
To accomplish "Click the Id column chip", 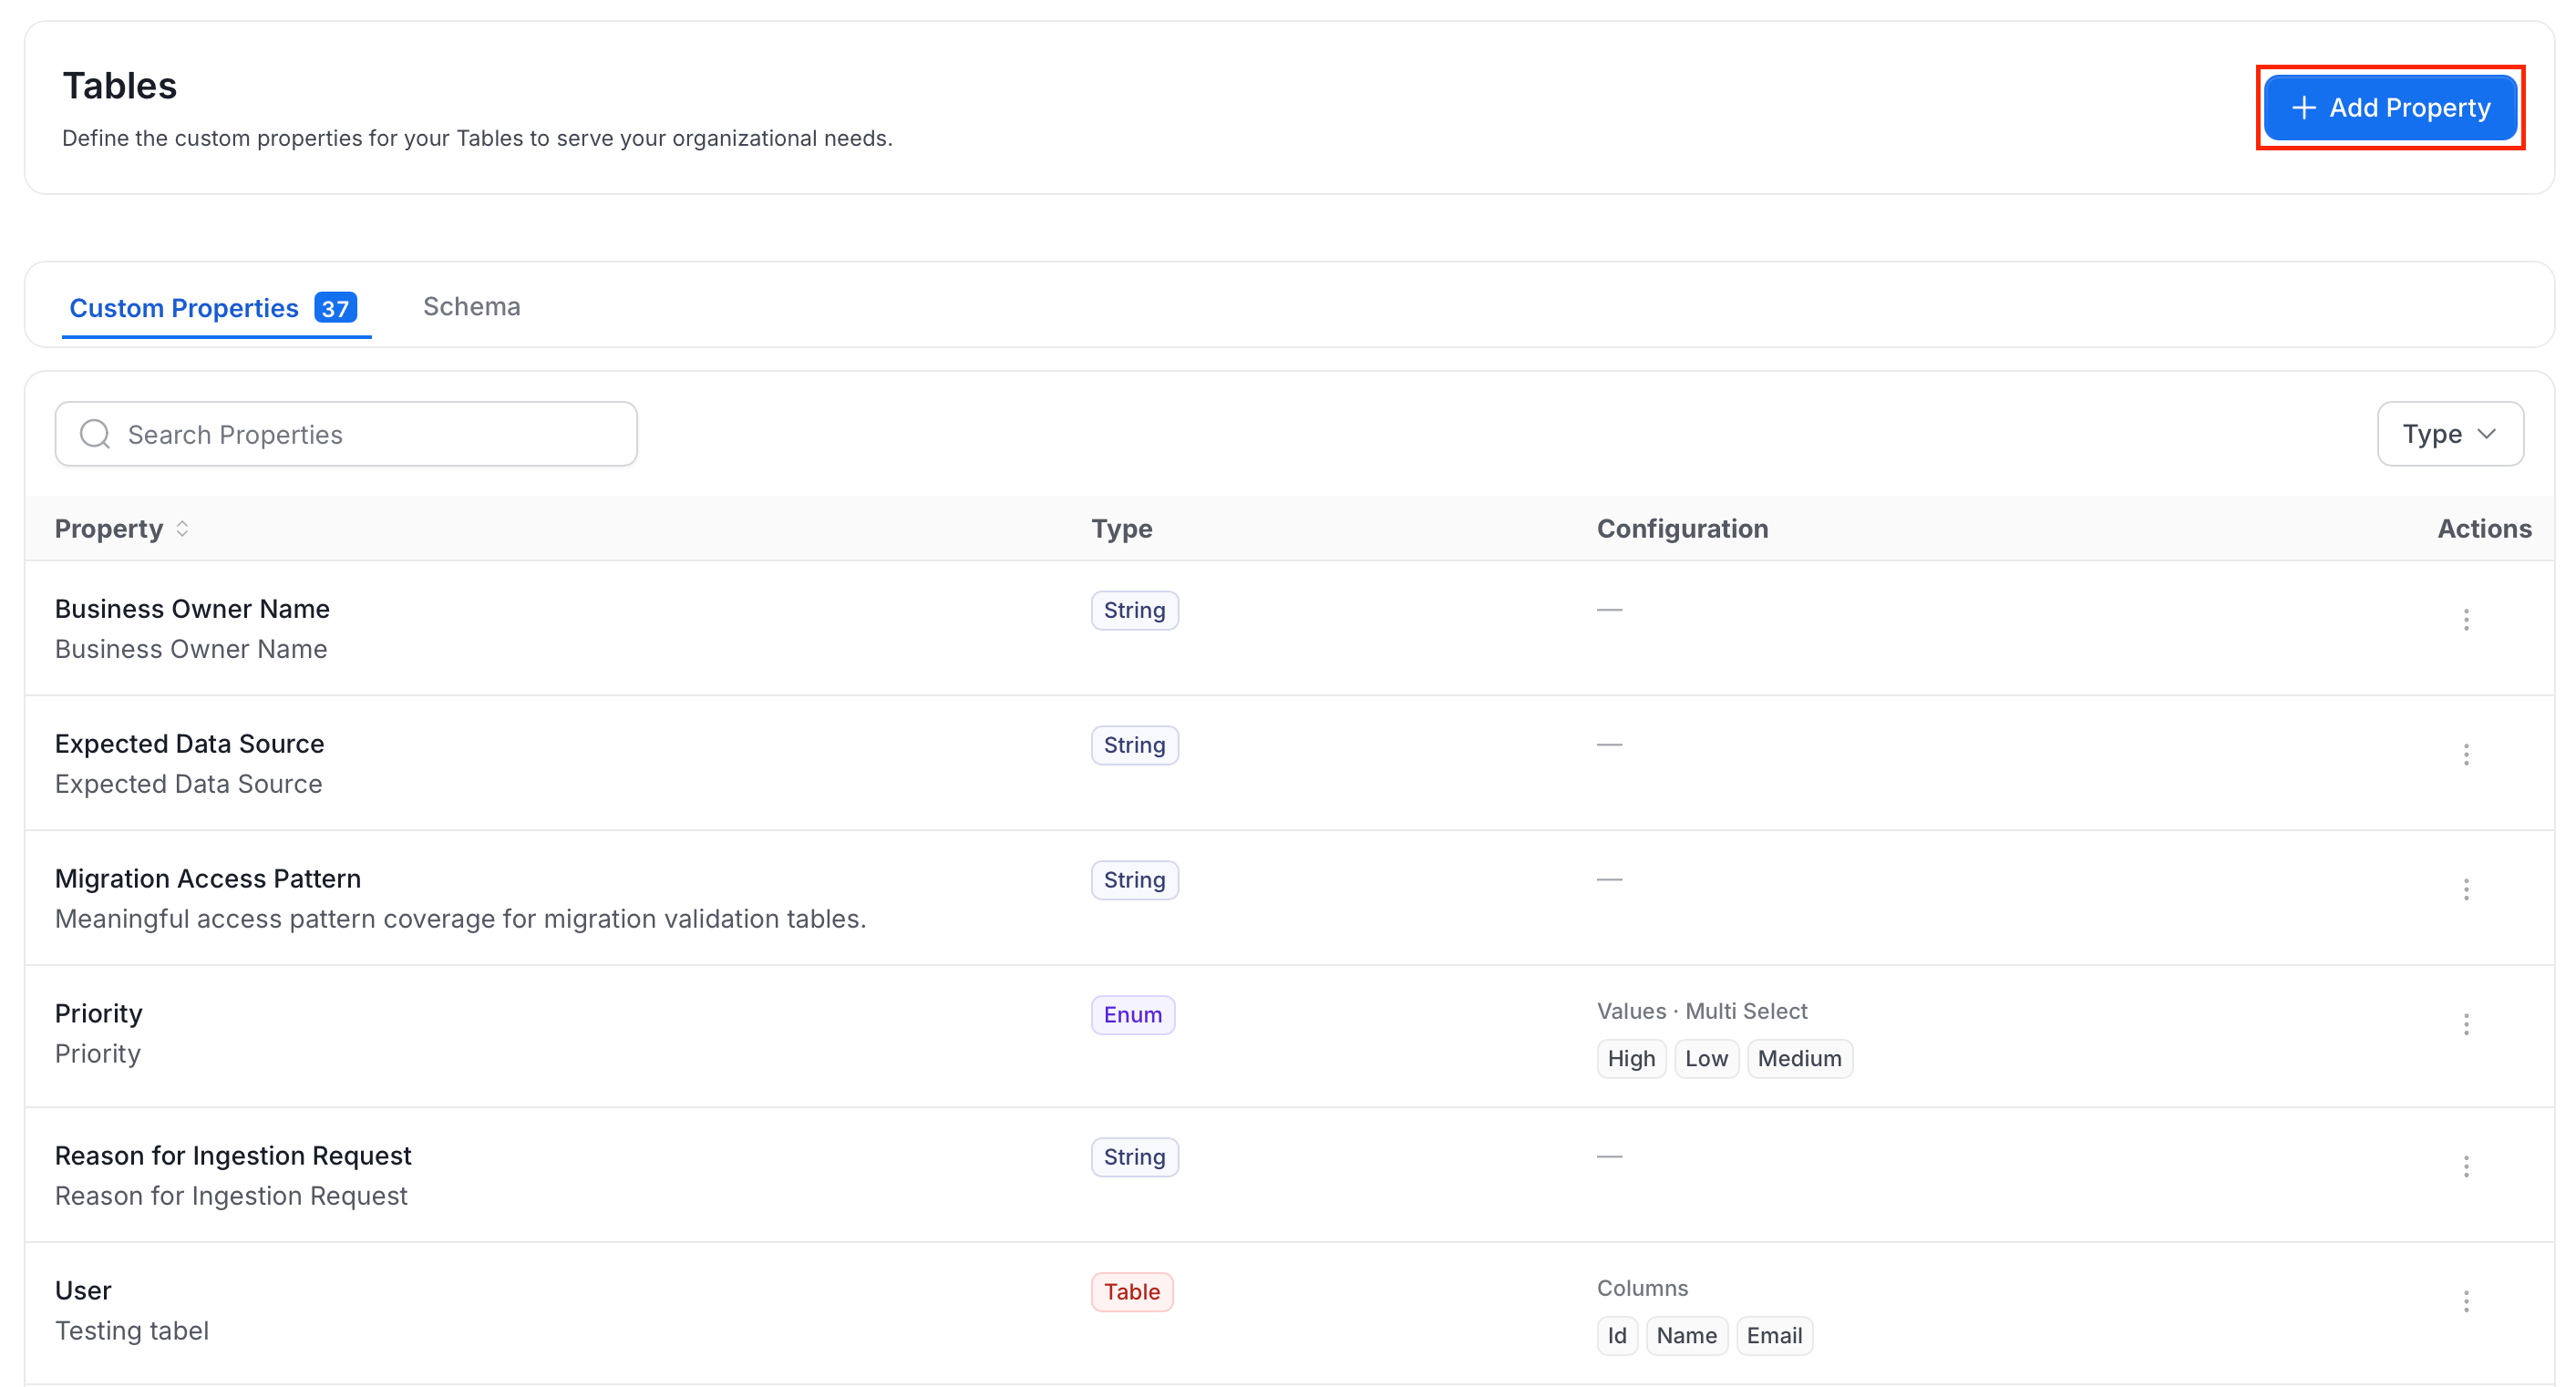I will (1617, 1336).
